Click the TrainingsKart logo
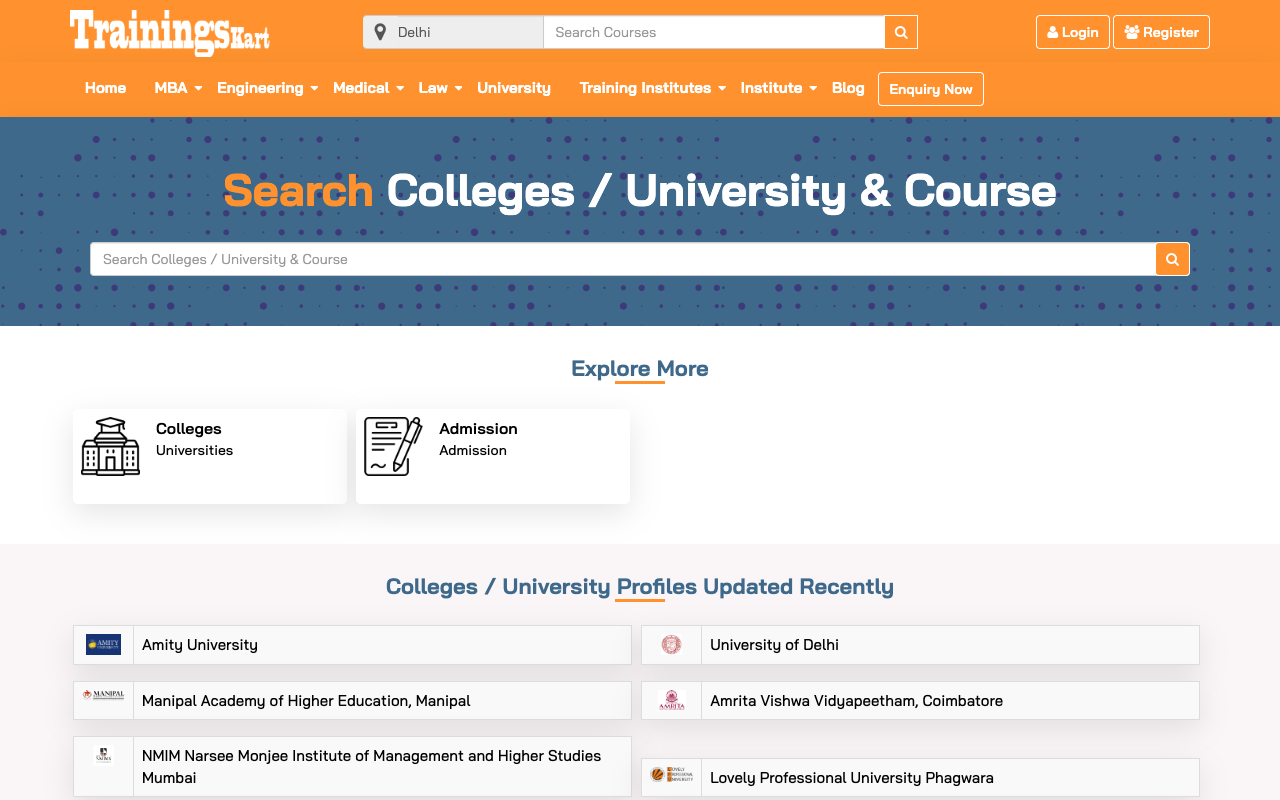The width and height of the screenshot is (1280, 800). [x=170, y=32]
